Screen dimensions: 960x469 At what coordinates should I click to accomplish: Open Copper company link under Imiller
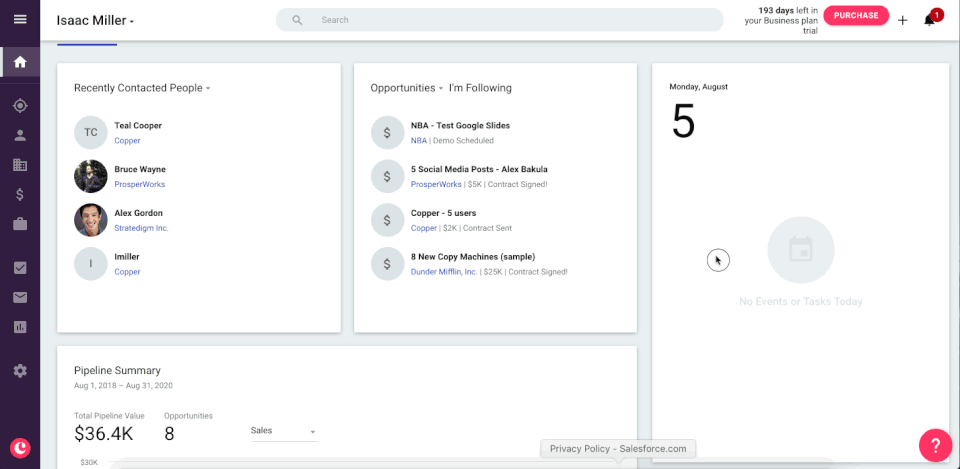[127, 272]
